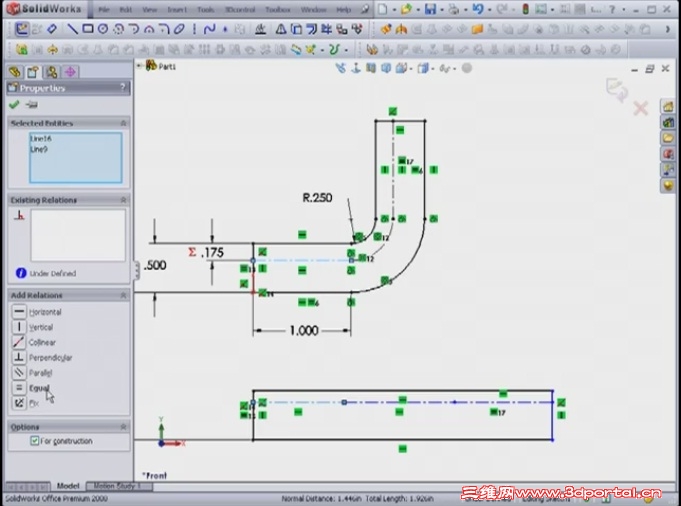Screen dimensions: 681x506
Task: Click inside the Existing Relations list box
Action: pos(78,235)
